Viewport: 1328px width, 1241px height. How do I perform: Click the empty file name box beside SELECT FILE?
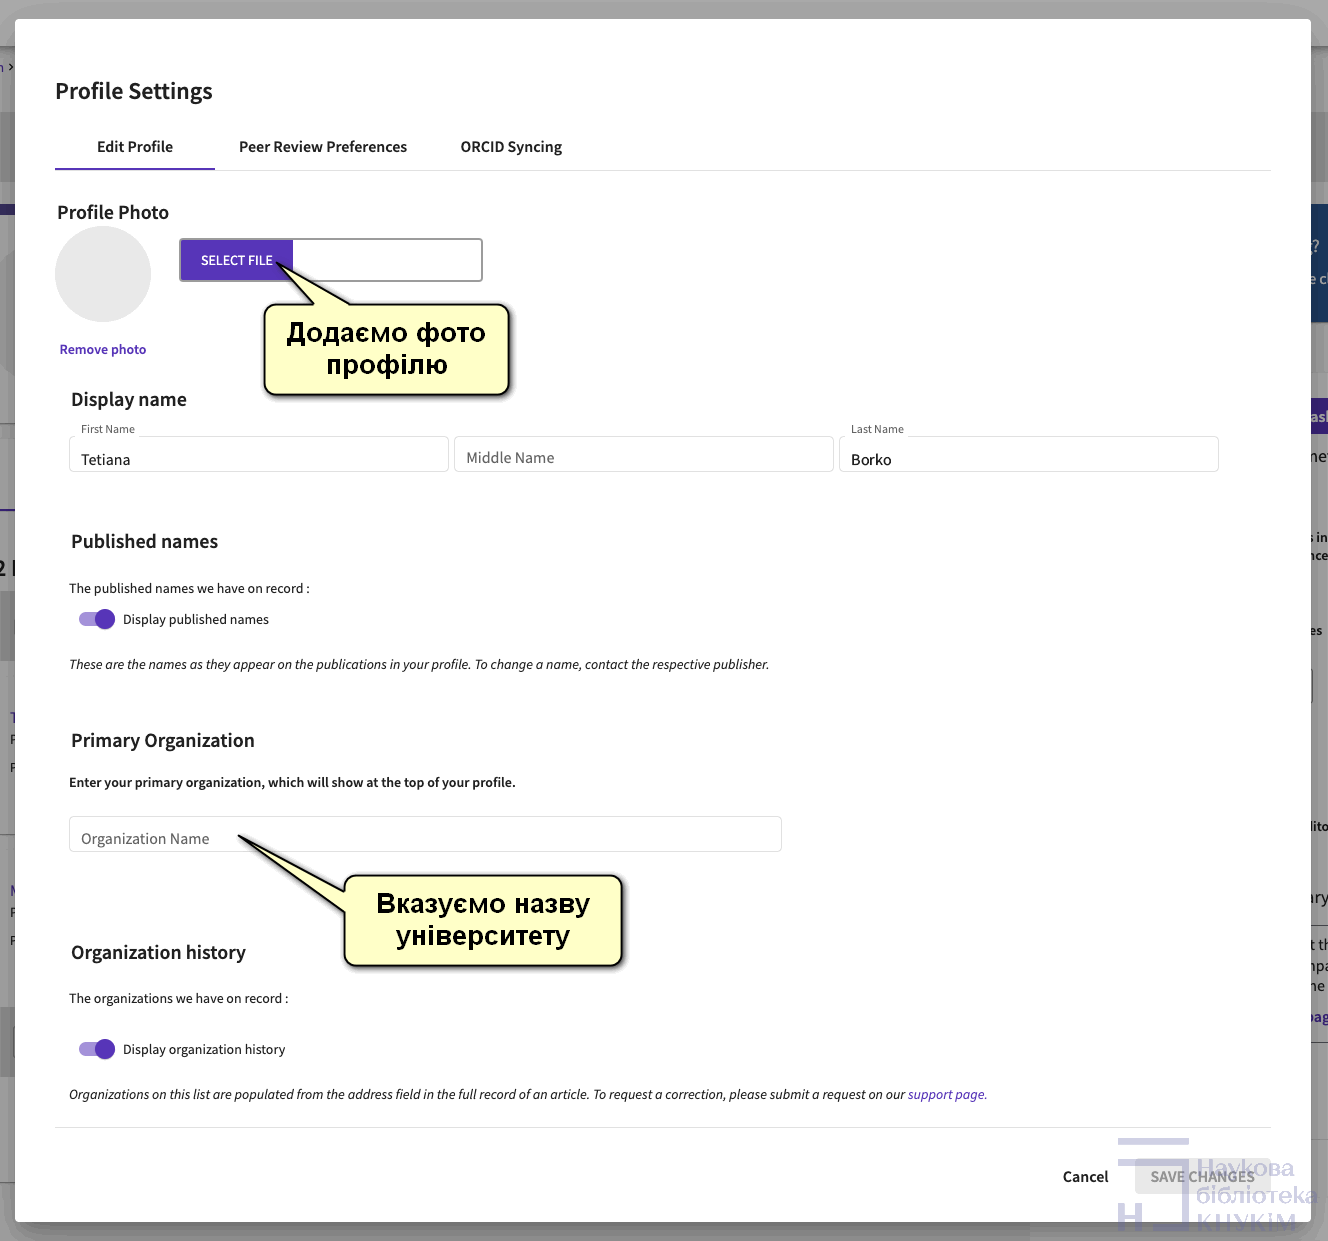click(387, 260)
